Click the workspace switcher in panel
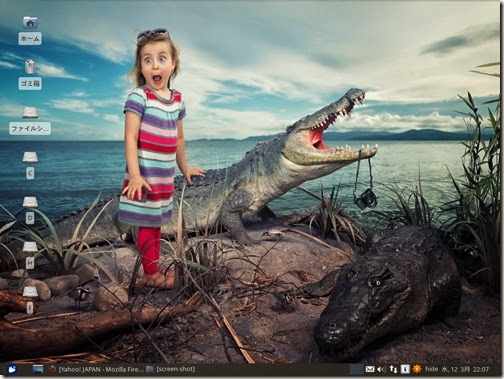Viewport: 504px width, 379px height. tap(356, 369)
